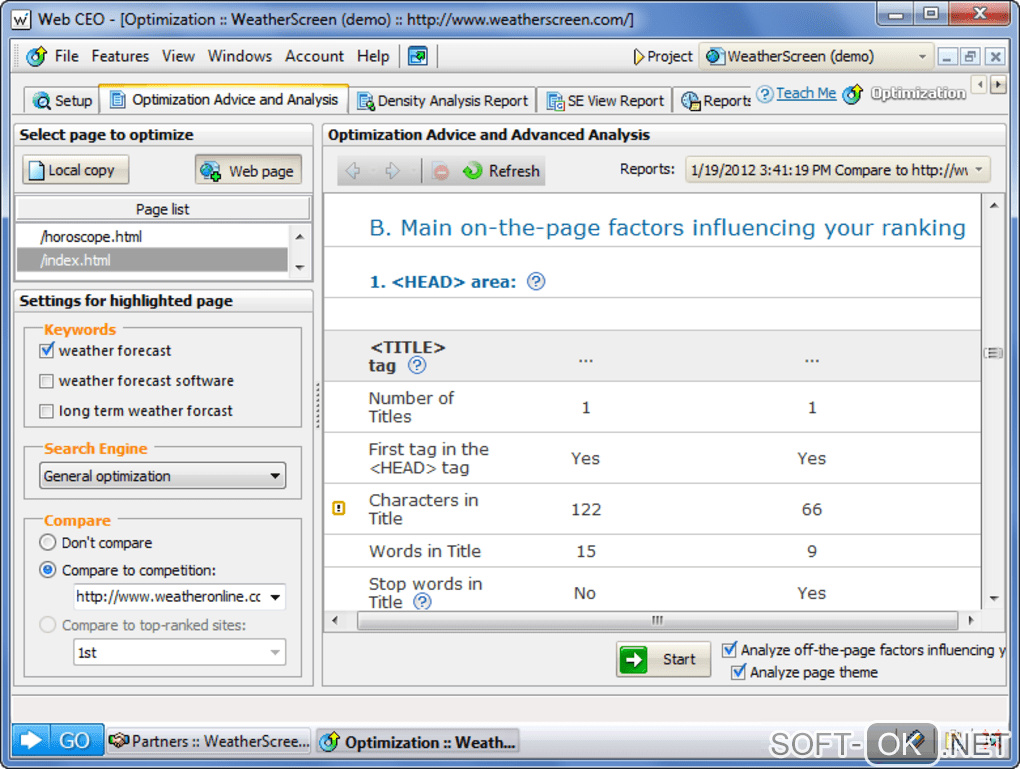Select the Optimization Advice and Analysis tab
1020x769 pixels.
224,100
